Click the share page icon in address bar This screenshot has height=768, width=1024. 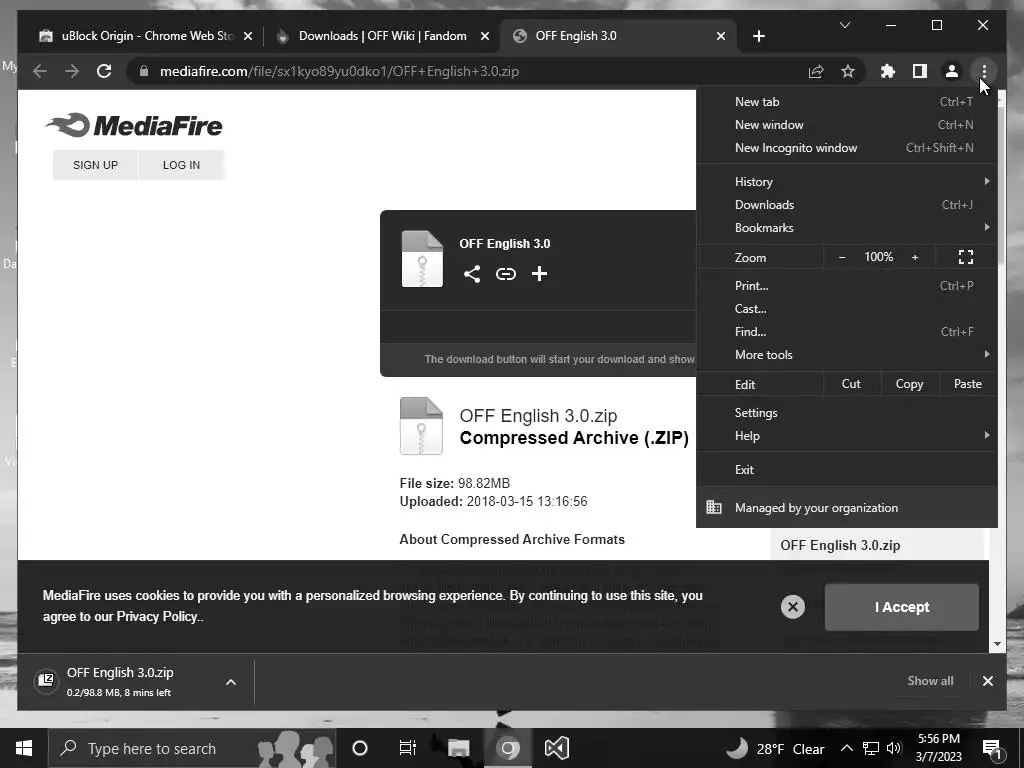[816, 71]
